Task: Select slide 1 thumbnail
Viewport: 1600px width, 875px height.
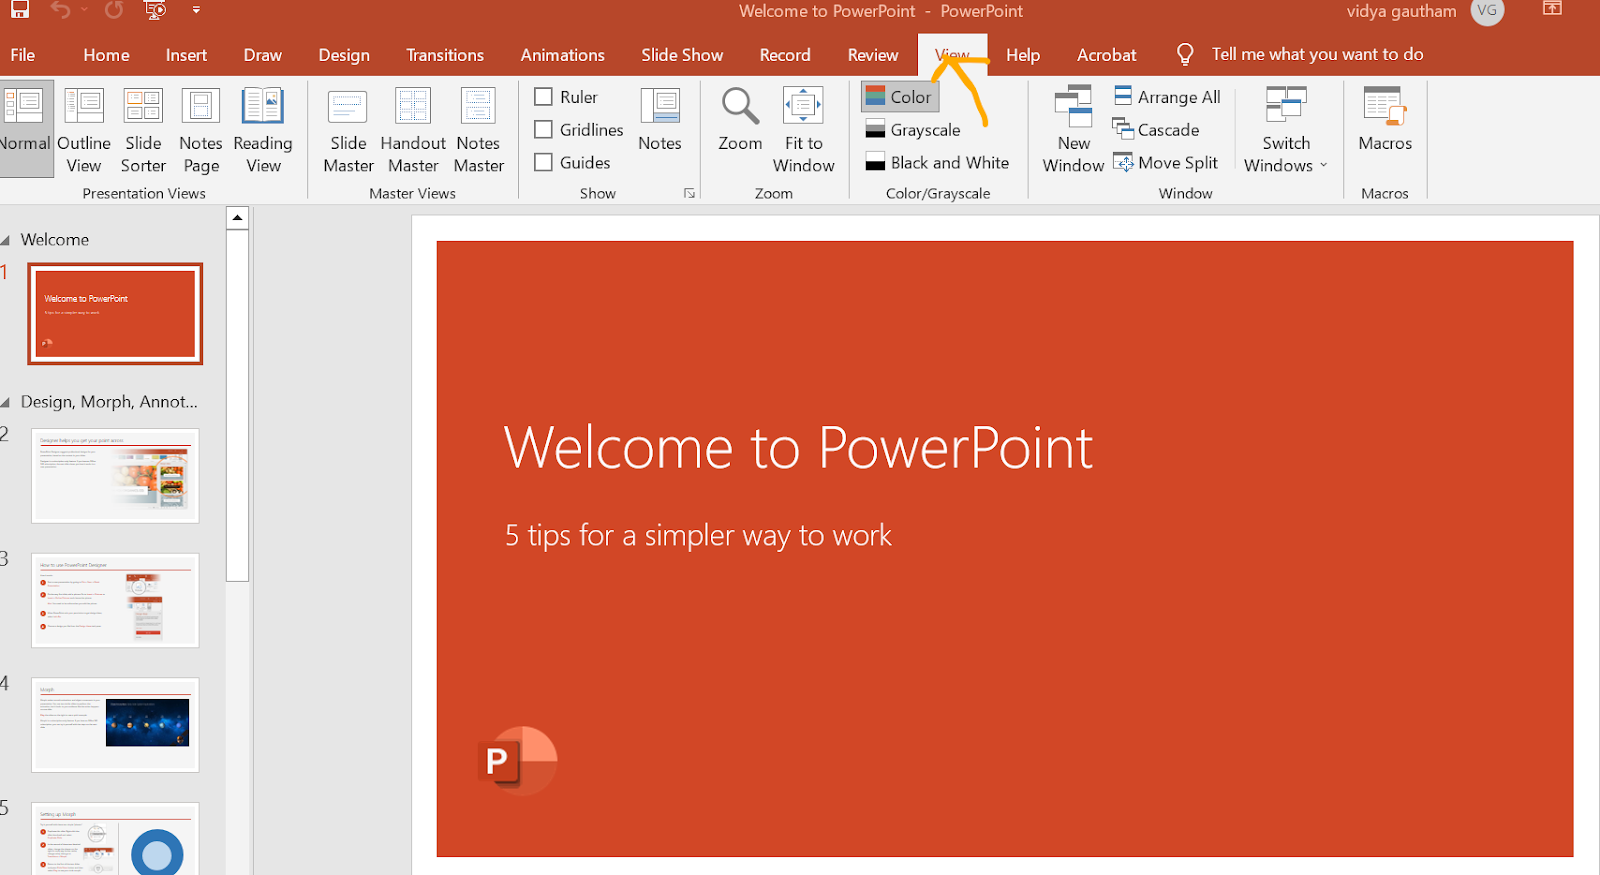Action: (115, 314)
